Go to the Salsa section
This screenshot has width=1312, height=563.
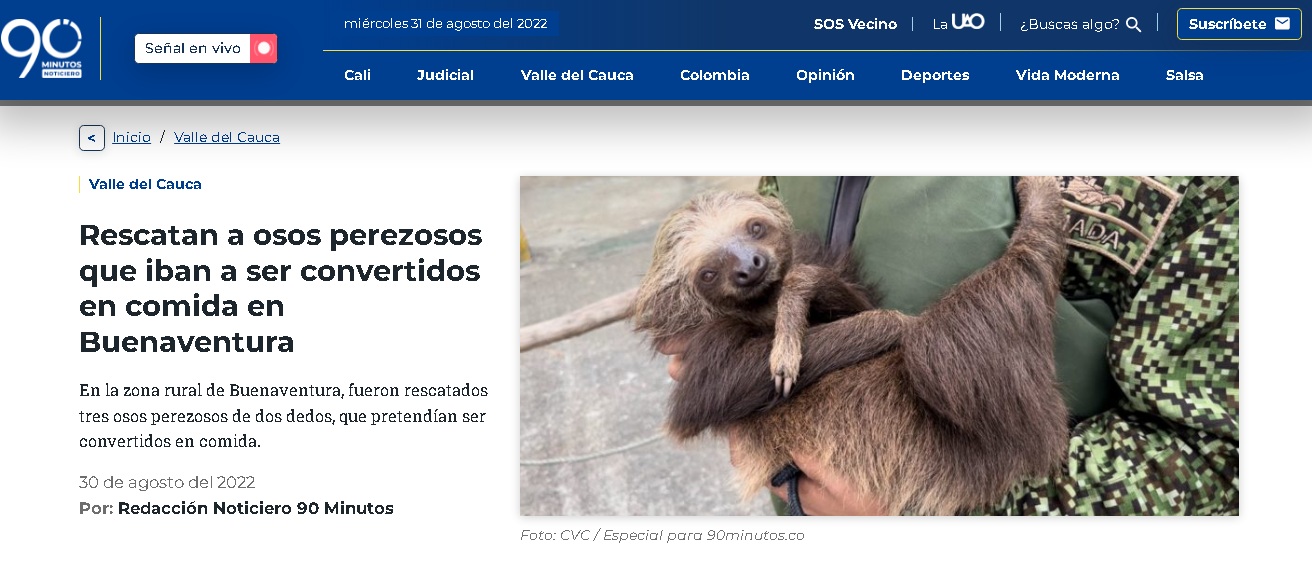(1185, 75)
